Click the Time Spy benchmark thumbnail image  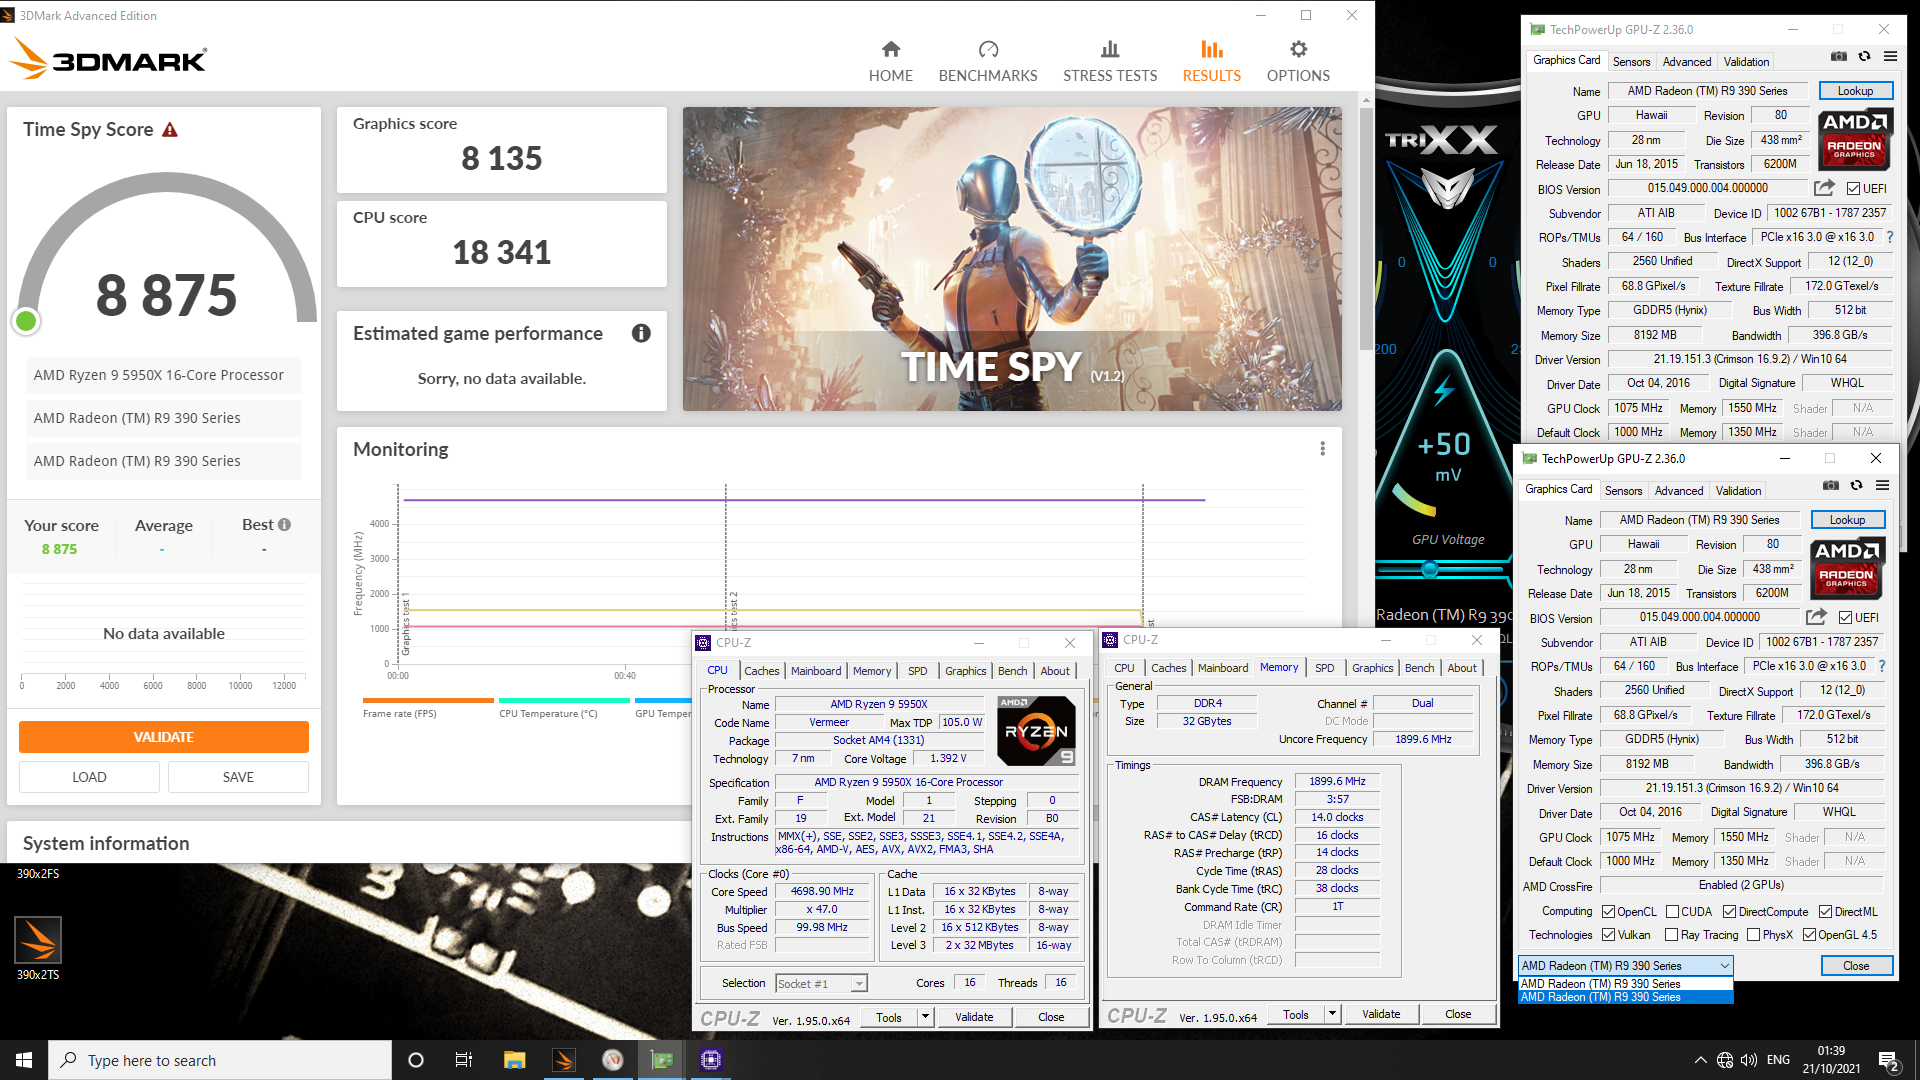click(1012, 259)
